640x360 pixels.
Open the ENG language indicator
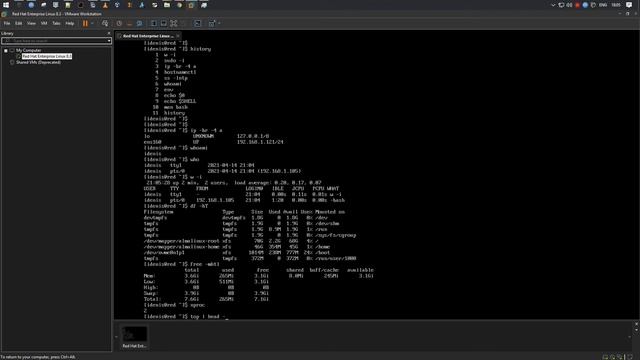(603, 5)
